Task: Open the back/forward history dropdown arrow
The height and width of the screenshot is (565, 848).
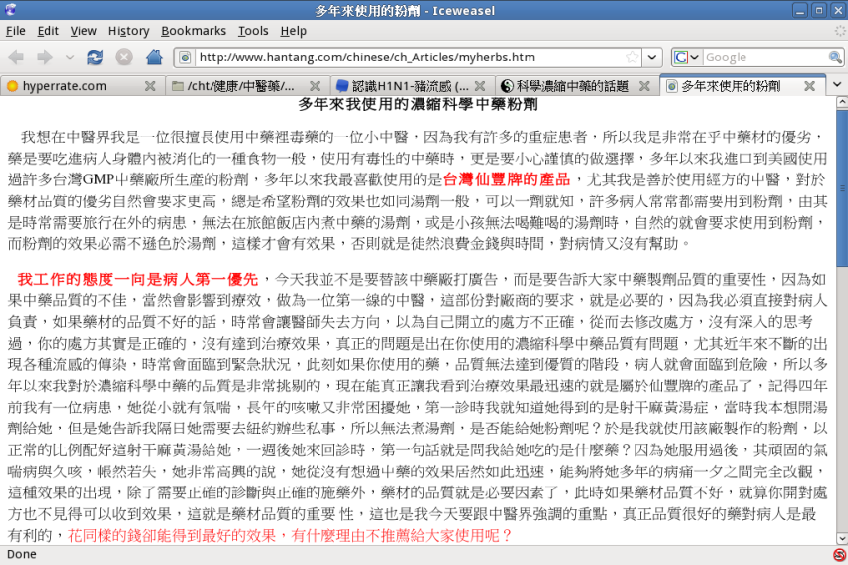Action: [69, 57]
